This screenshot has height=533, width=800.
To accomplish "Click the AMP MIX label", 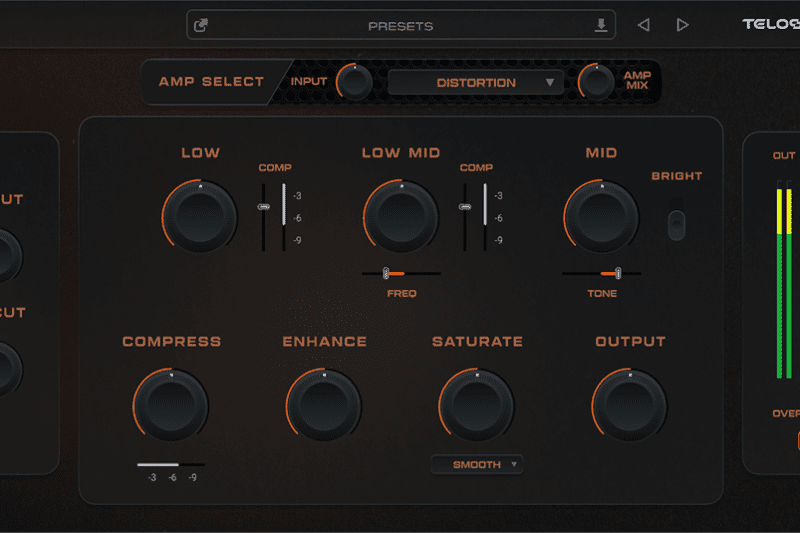I will tap(637, 81).
